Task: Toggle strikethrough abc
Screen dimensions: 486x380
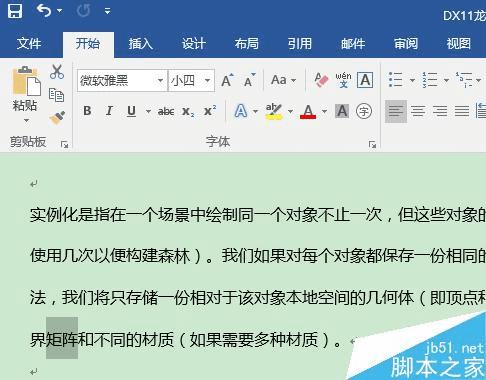Action: [x=166, y=111]
